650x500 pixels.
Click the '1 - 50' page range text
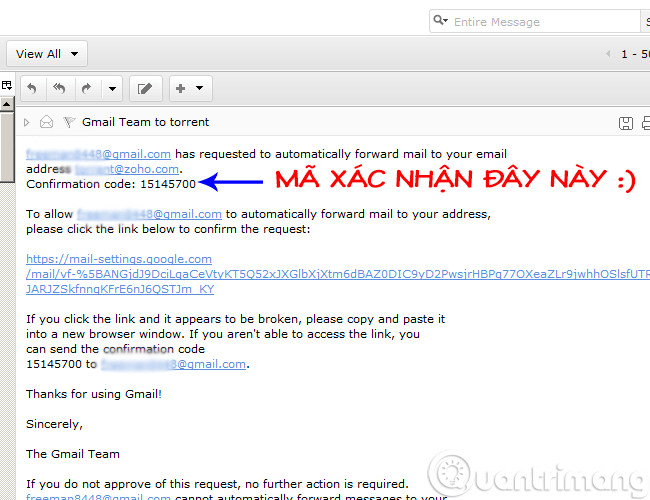tap(635, 54)
